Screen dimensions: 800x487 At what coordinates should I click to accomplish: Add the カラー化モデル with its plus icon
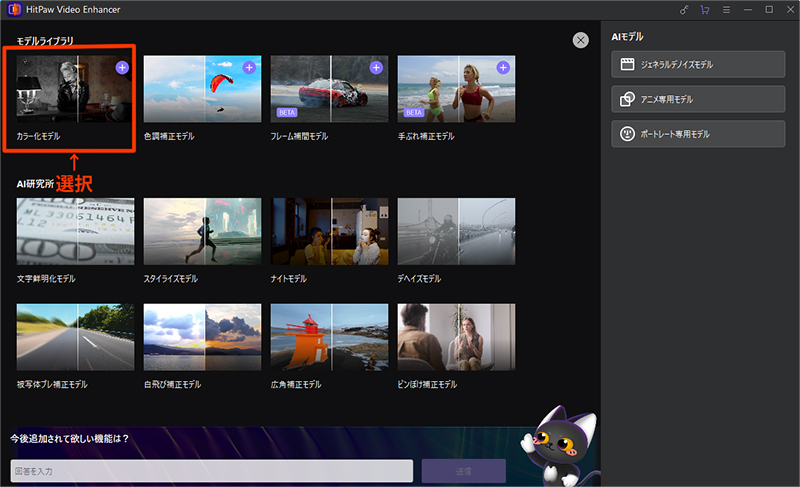[x=122, y=67]
